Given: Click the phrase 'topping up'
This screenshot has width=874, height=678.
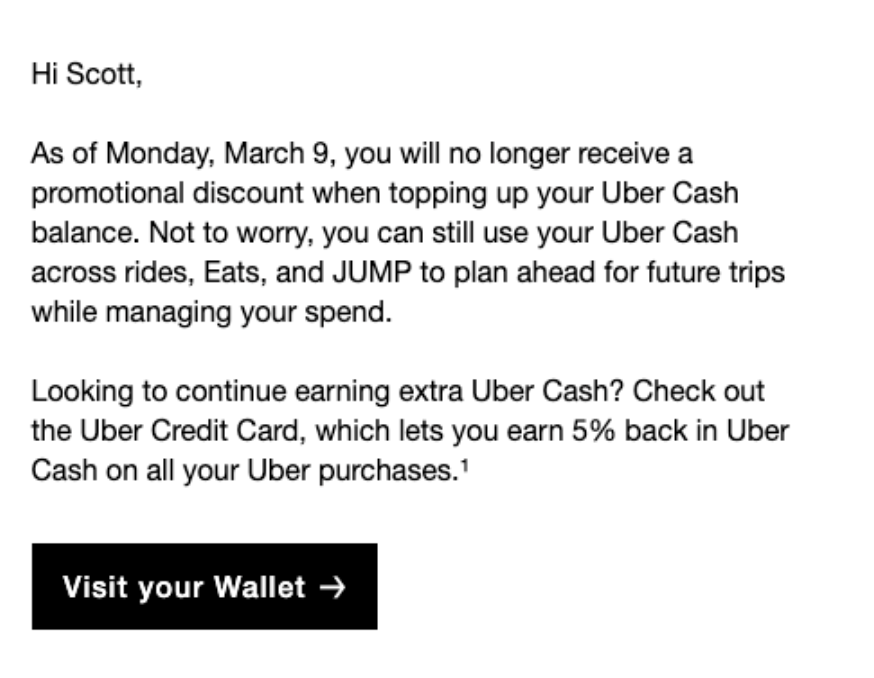Looking at the screenshot, I should click(x=458, y=195).
